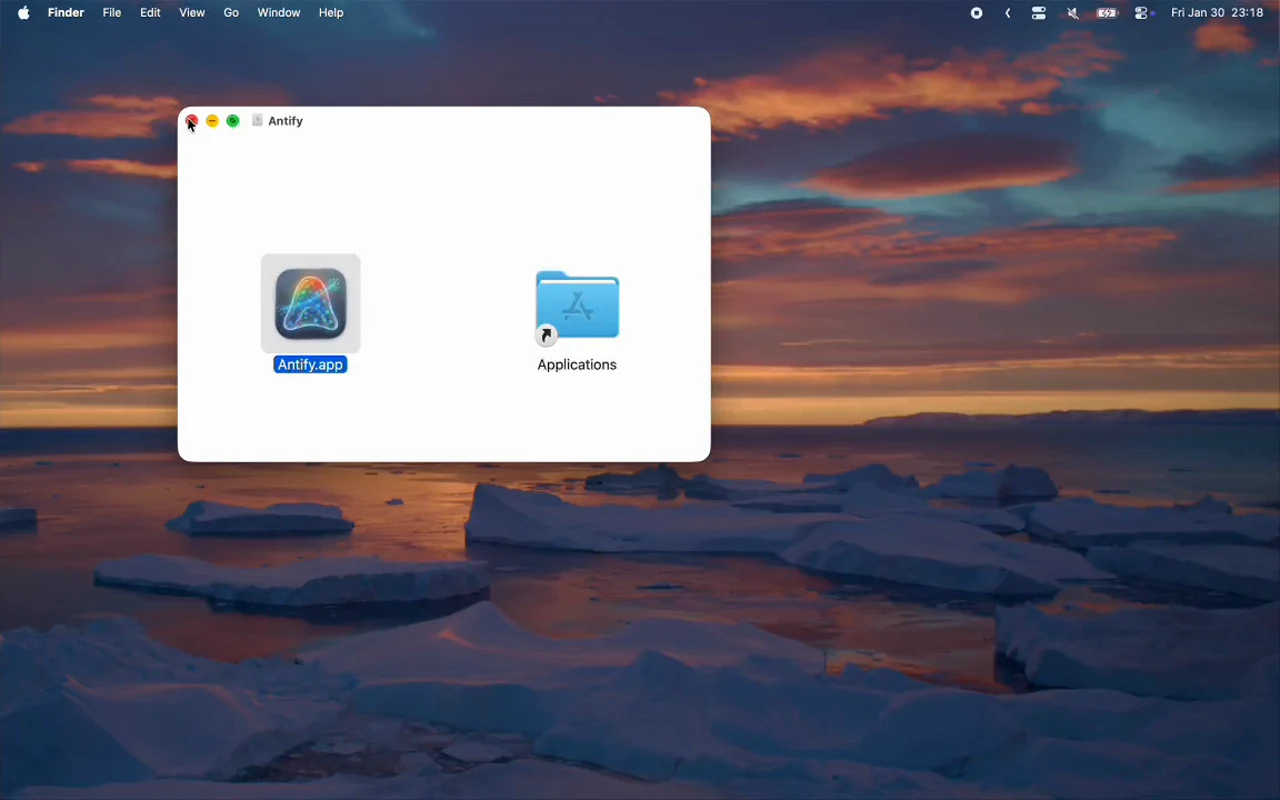Click the Antify.app file name label
This screenshot has height=800, width=1280.
[x=310, y=365]
